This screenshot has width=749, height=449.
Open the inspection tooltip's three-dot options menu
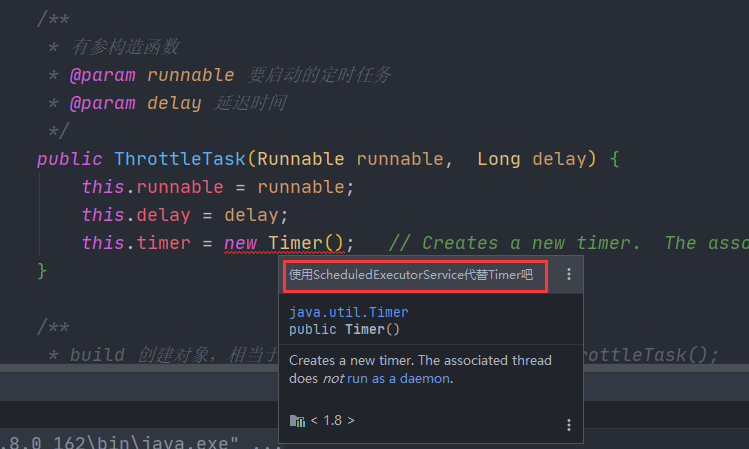569,274
